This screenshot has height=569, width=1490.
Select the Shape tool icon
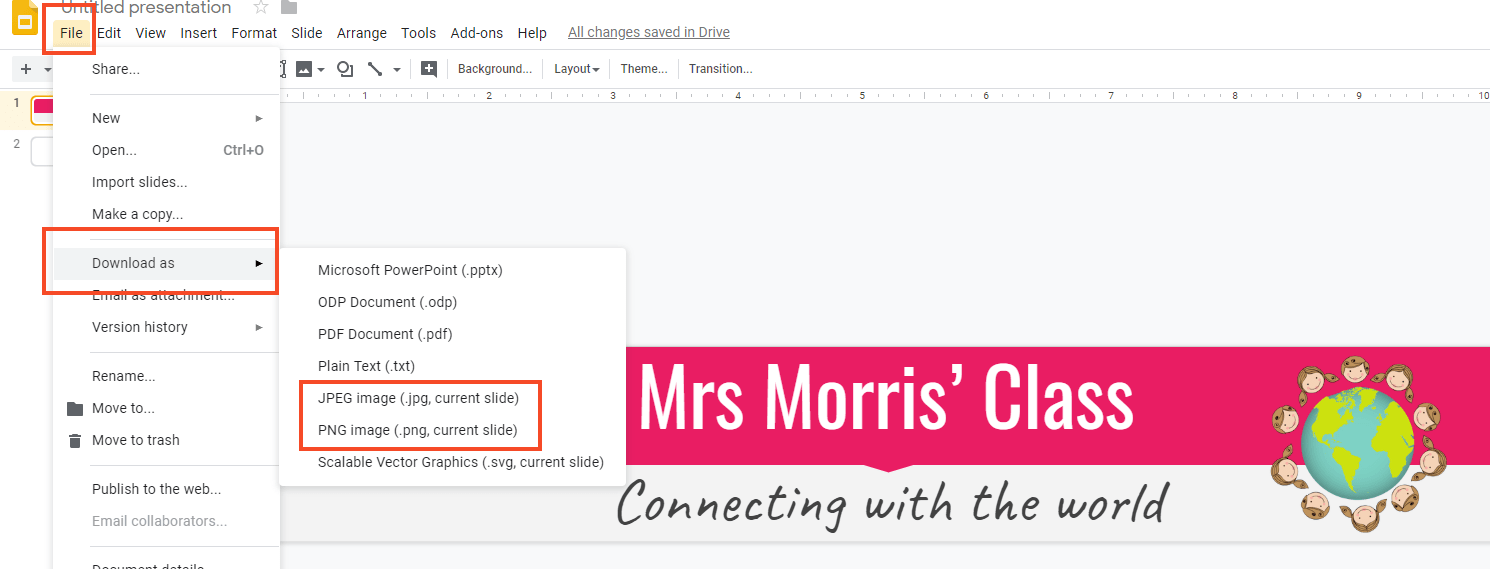click(345, 69)
